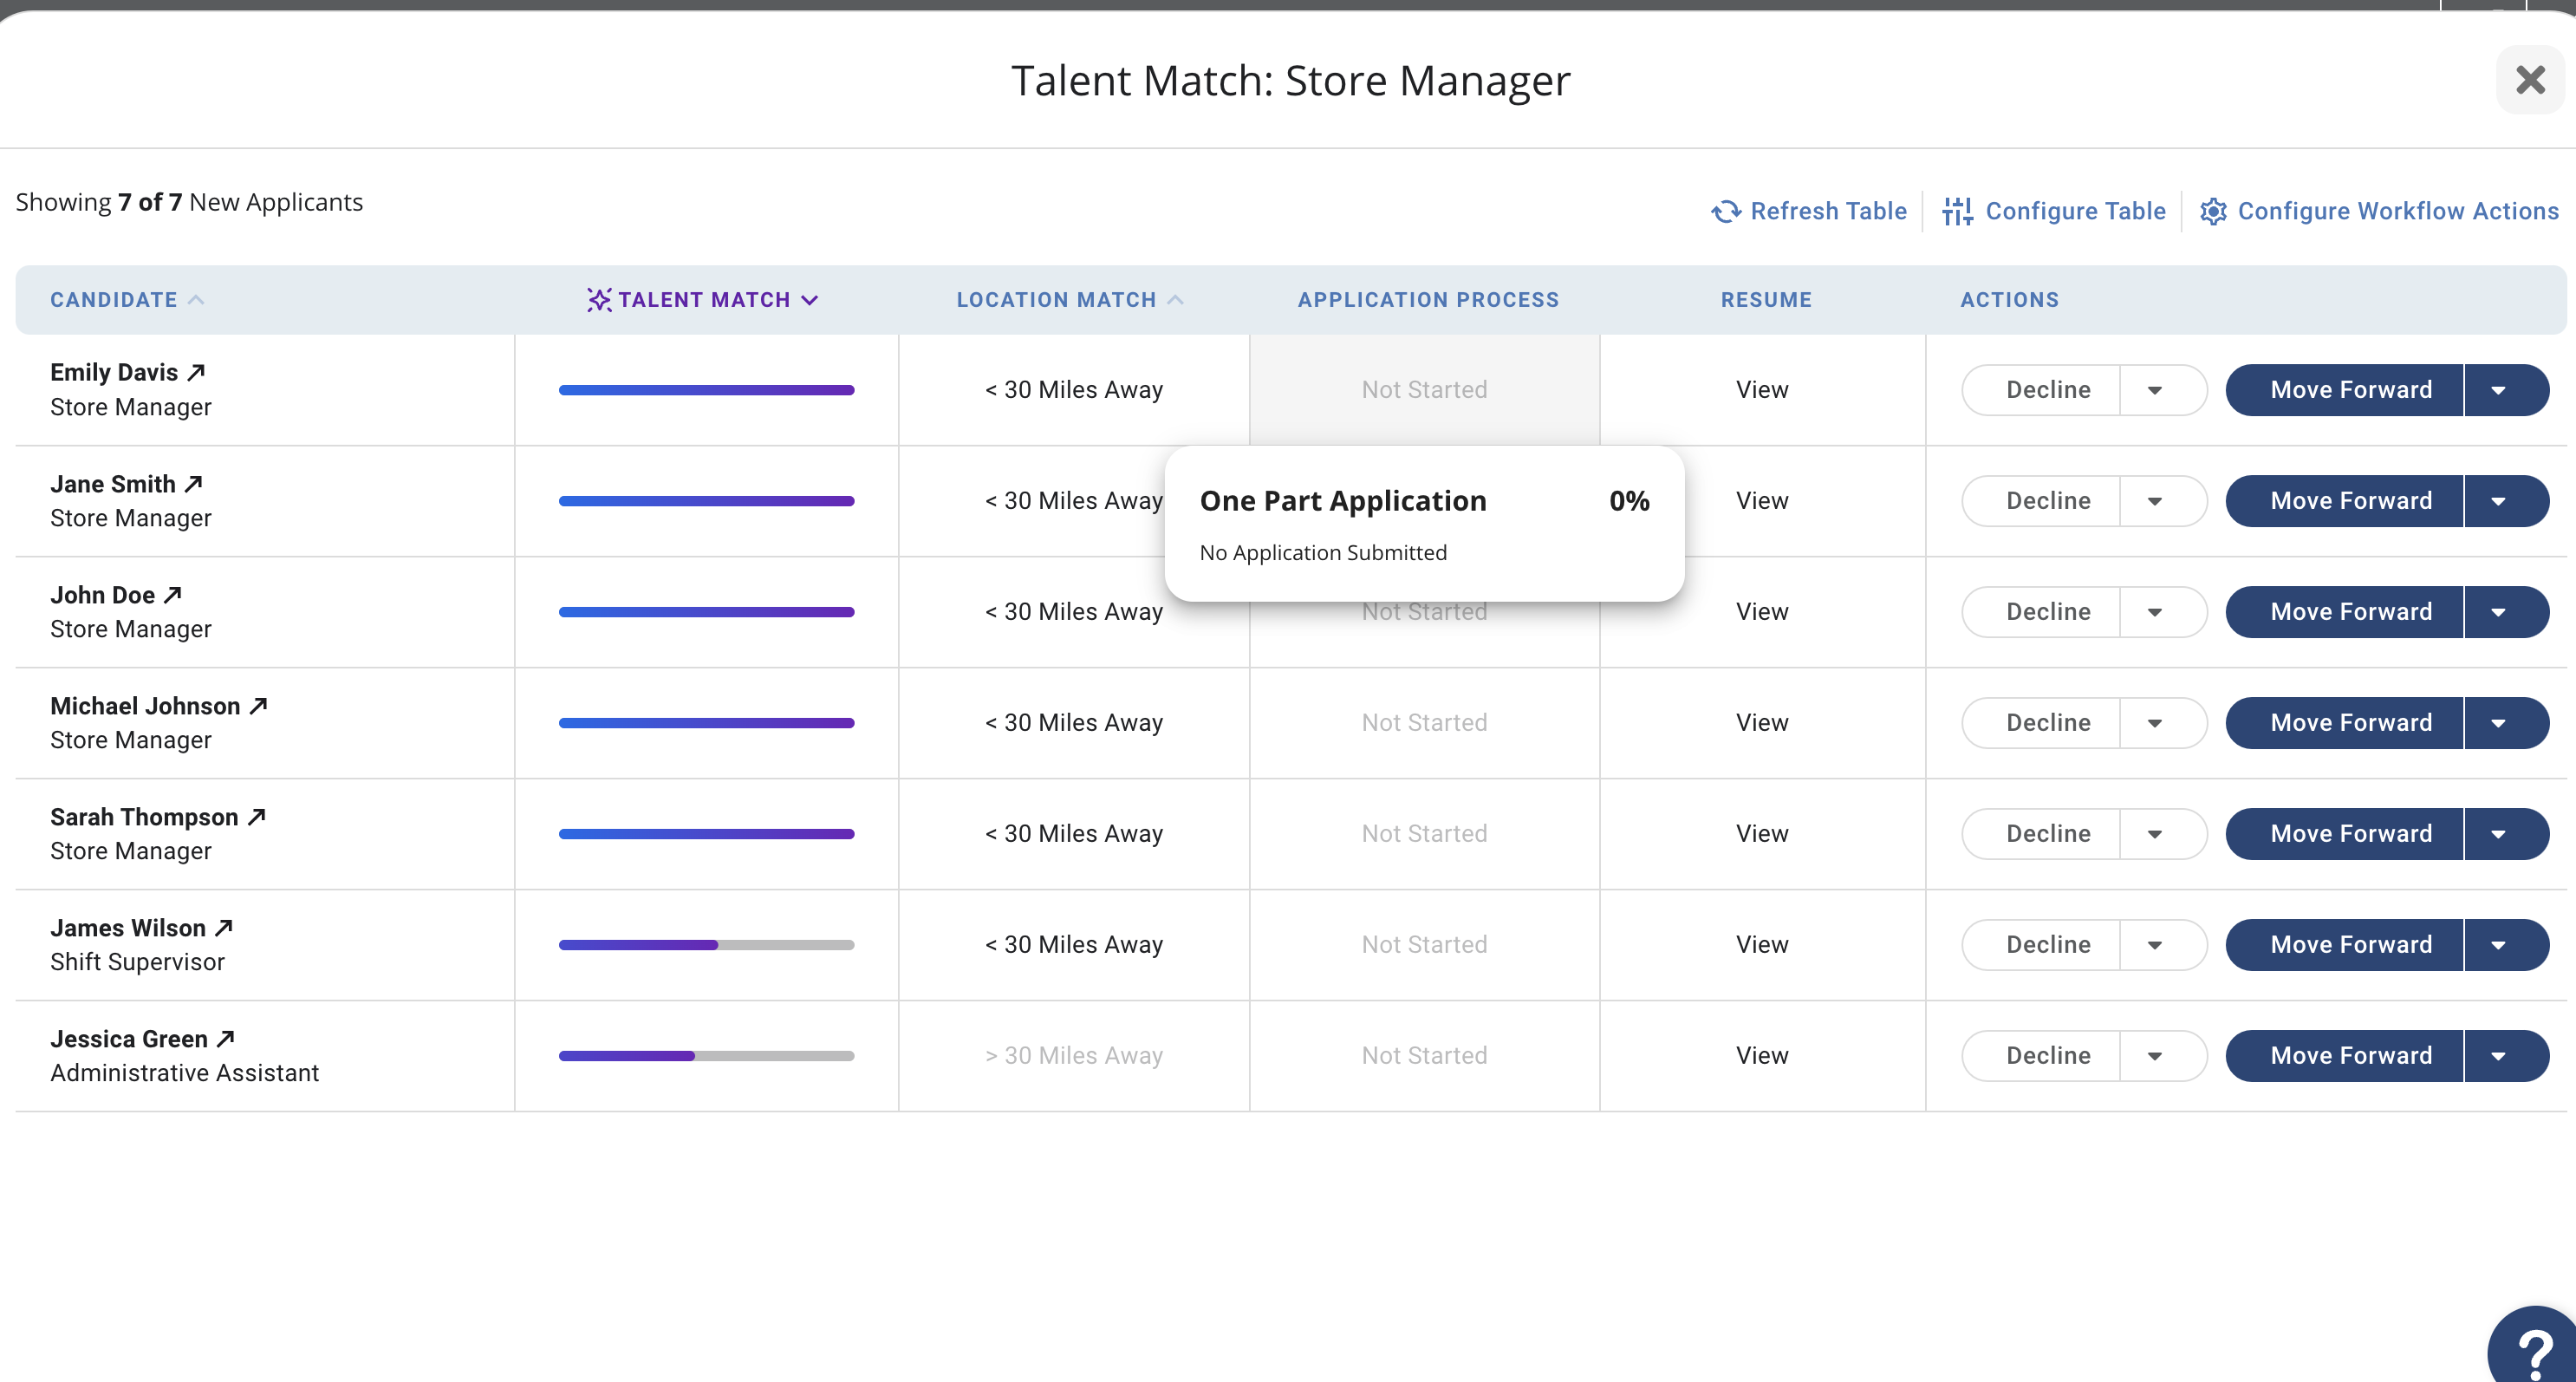
Task: Click Jessica Green > 30 Miles Away
Action: [1074, 1056]
